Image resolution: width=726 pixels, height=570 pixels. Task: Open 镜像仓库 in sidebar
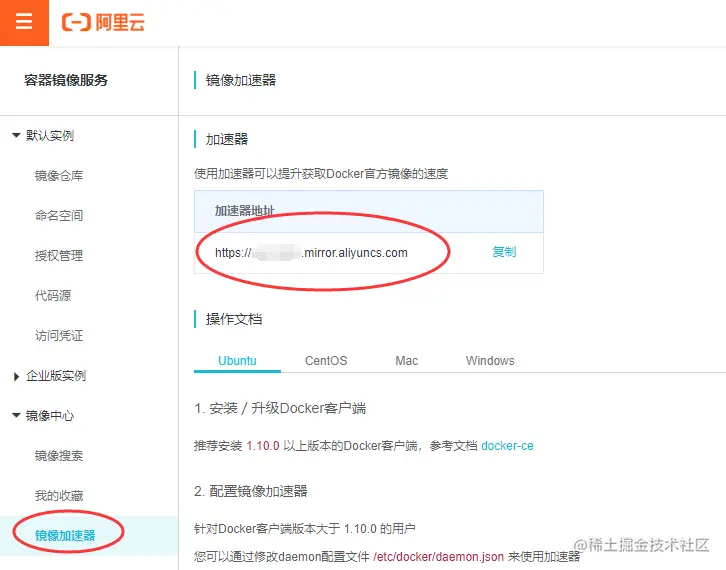(x=59, y=175)
